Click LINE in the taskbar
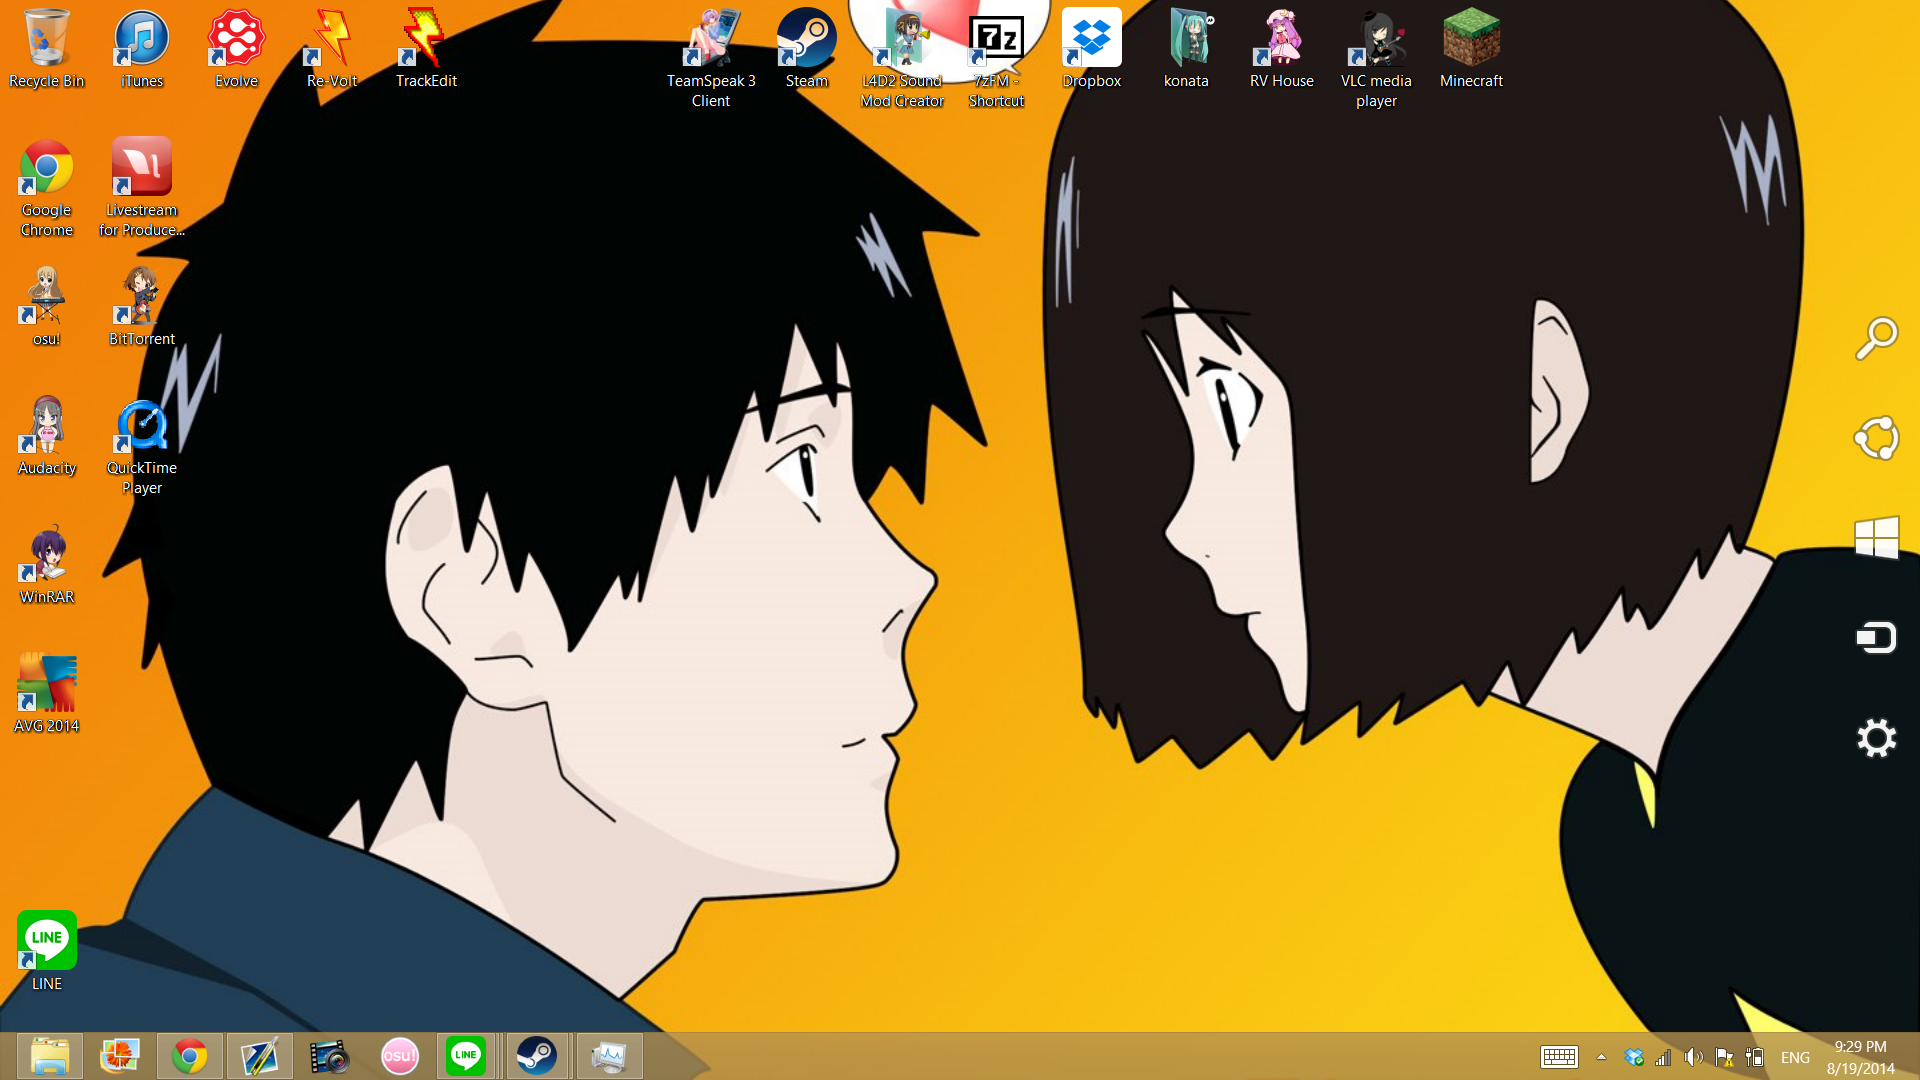 [466, 1056]
